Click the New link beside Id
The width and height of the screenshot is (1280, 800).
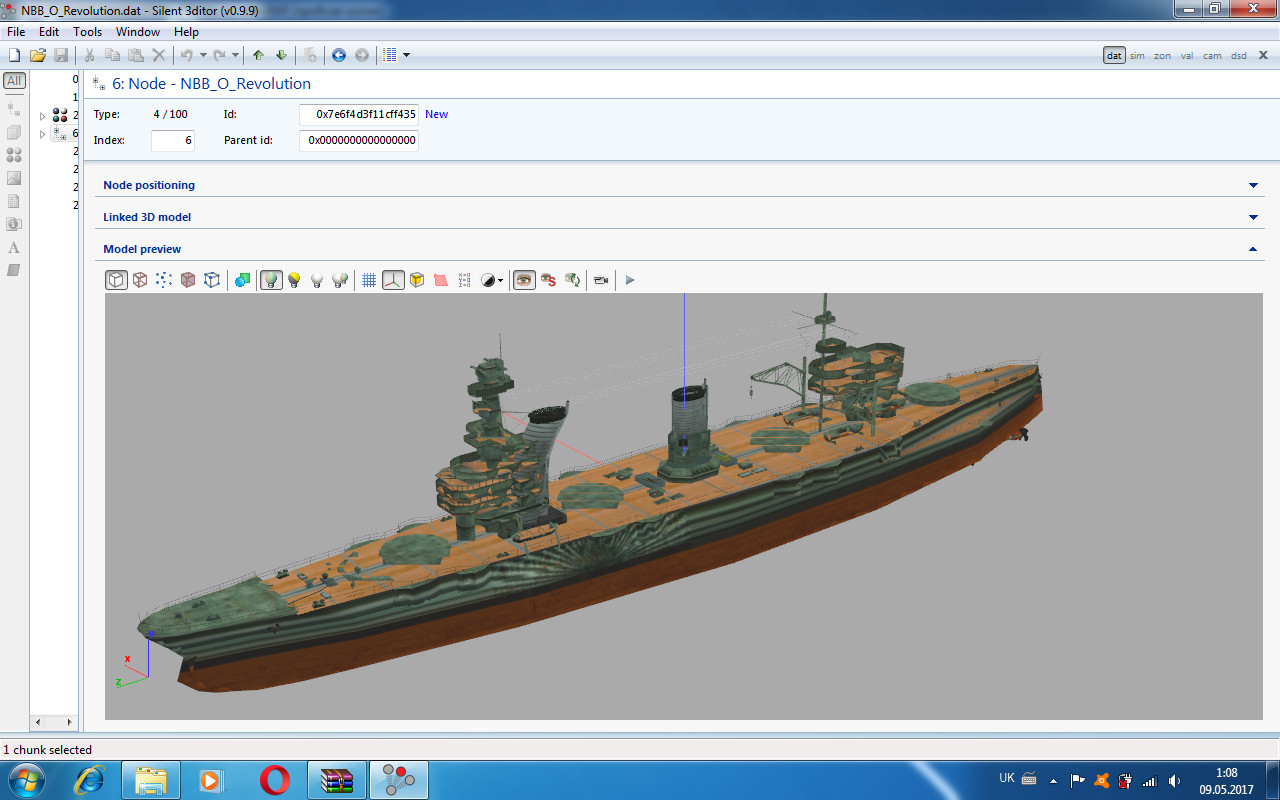pyautogui.click(x=436, y=114)
